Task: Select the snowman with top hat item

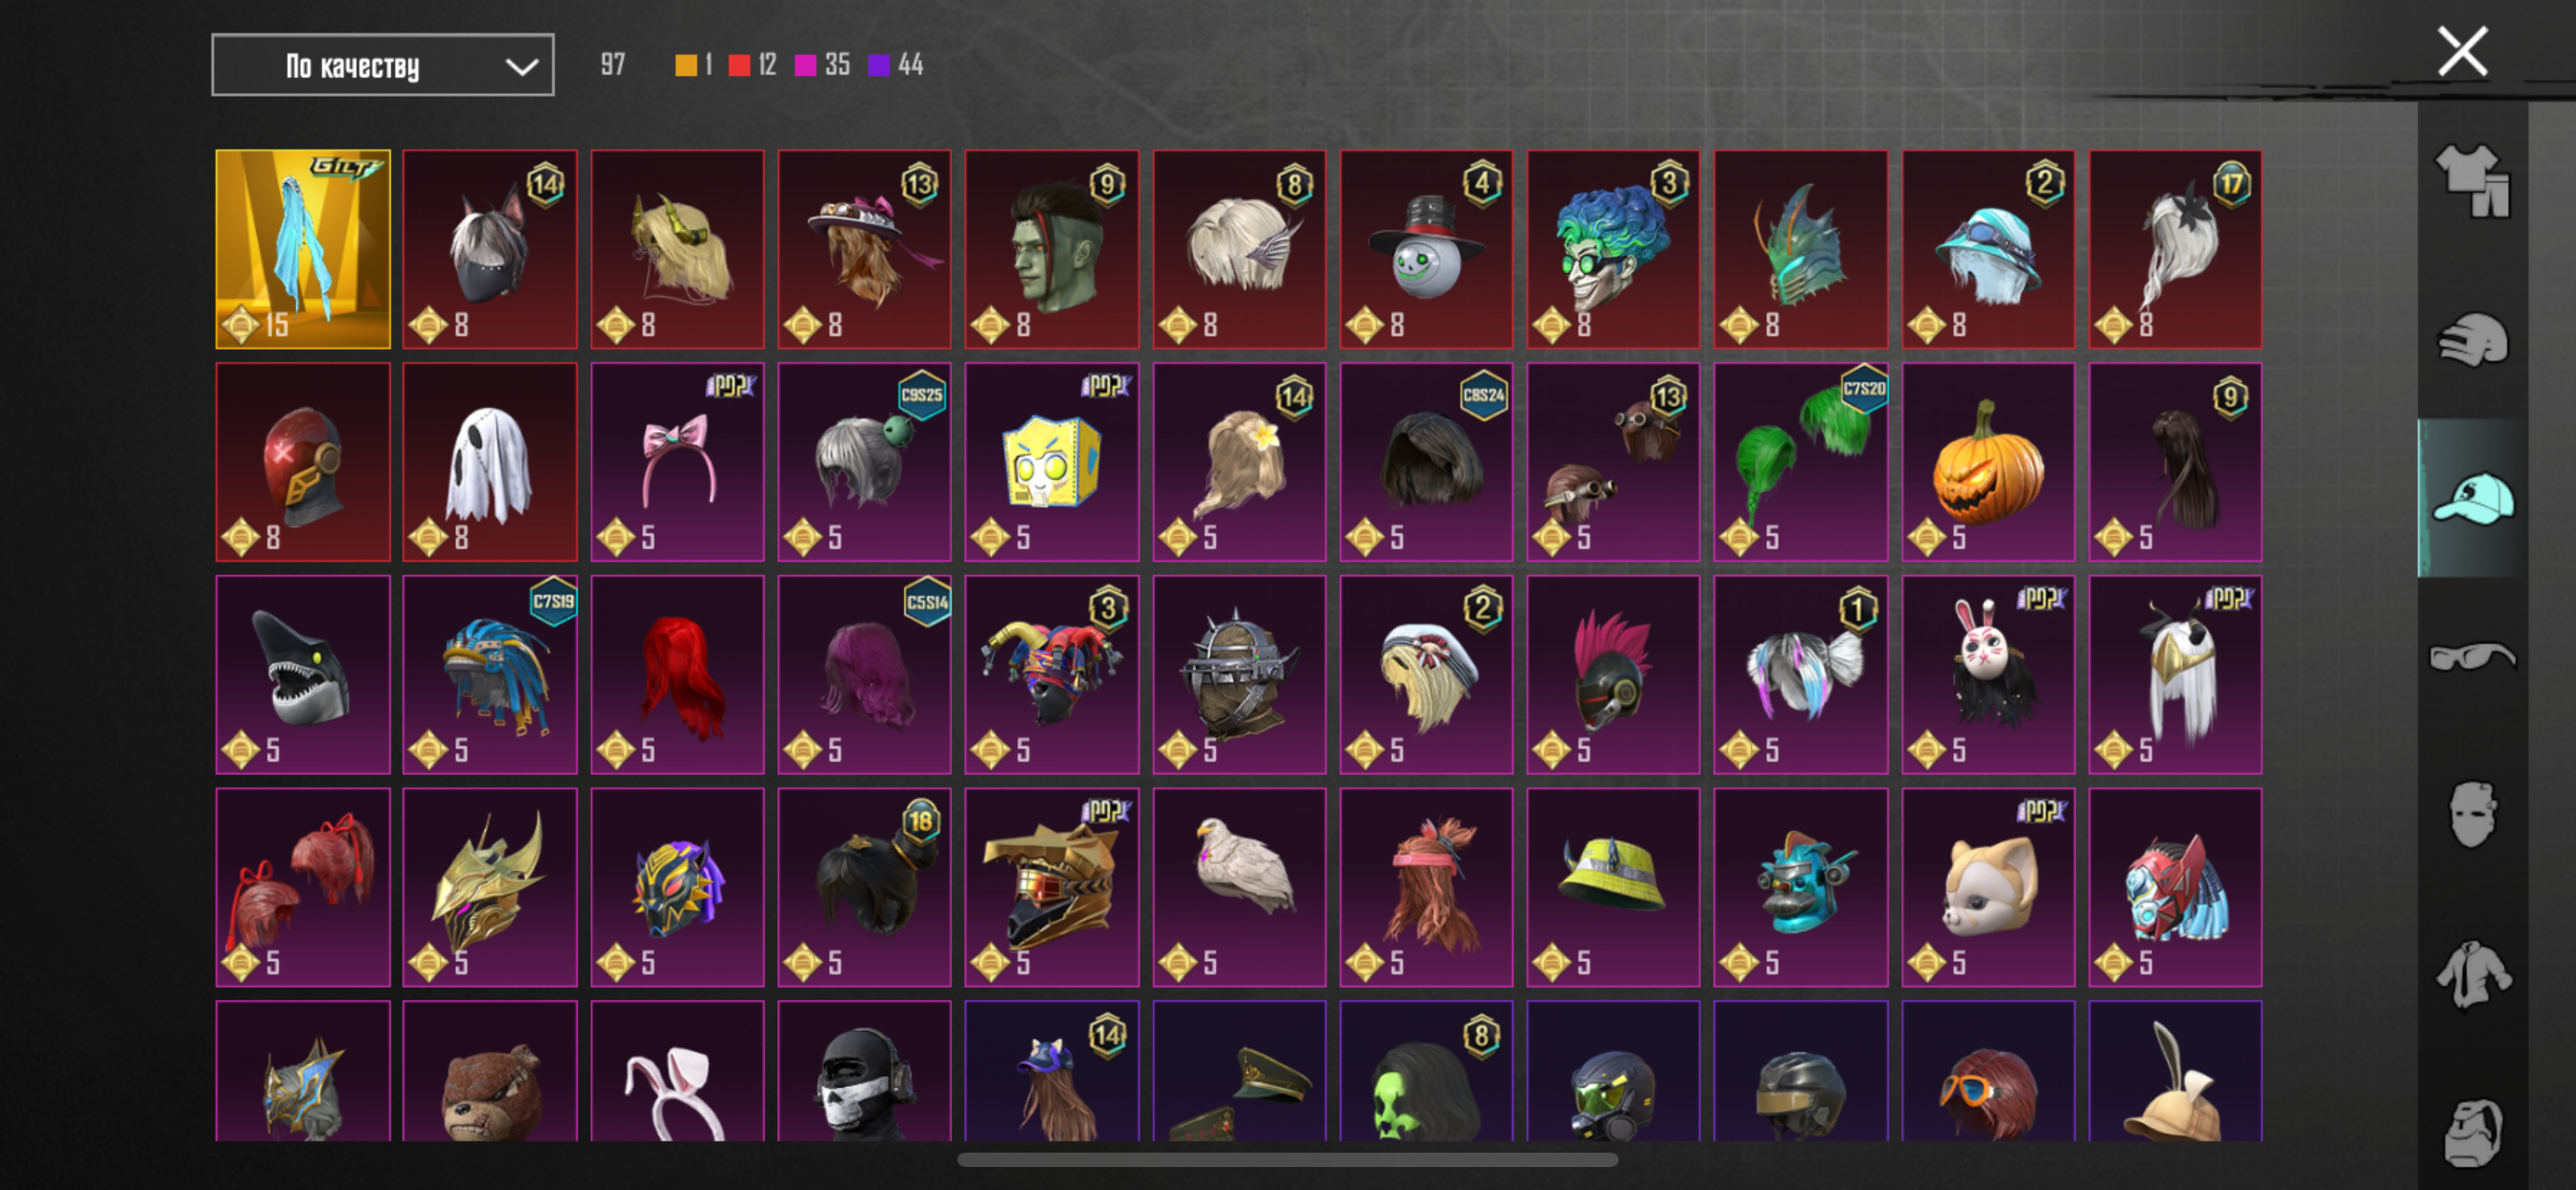Action: coord(1426,249)
